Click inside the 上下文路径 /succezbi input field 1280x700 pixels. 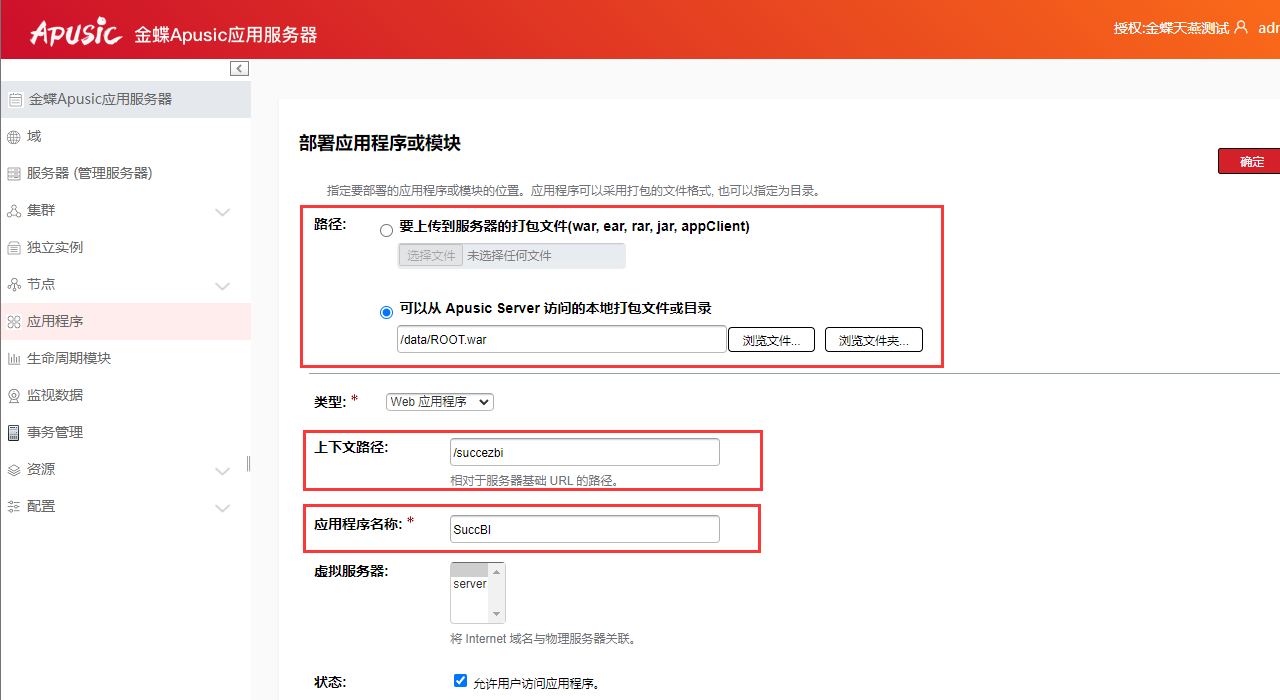tap(584, 452)
